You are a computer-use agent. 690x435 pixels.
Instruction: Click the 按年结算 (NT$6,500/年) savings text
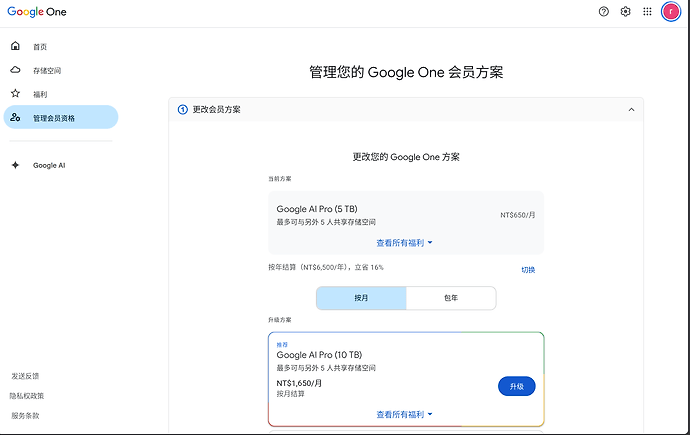click(326, 267)
